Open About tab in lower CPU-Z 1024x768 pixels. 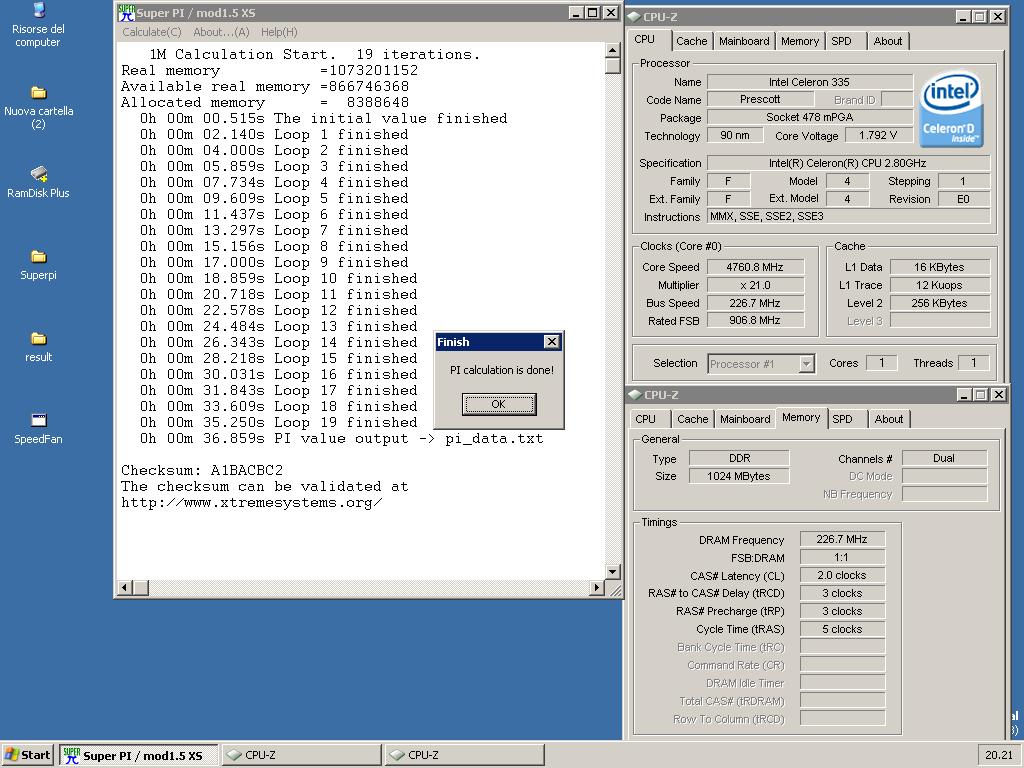pyautogui.click(x=889, y=419)
